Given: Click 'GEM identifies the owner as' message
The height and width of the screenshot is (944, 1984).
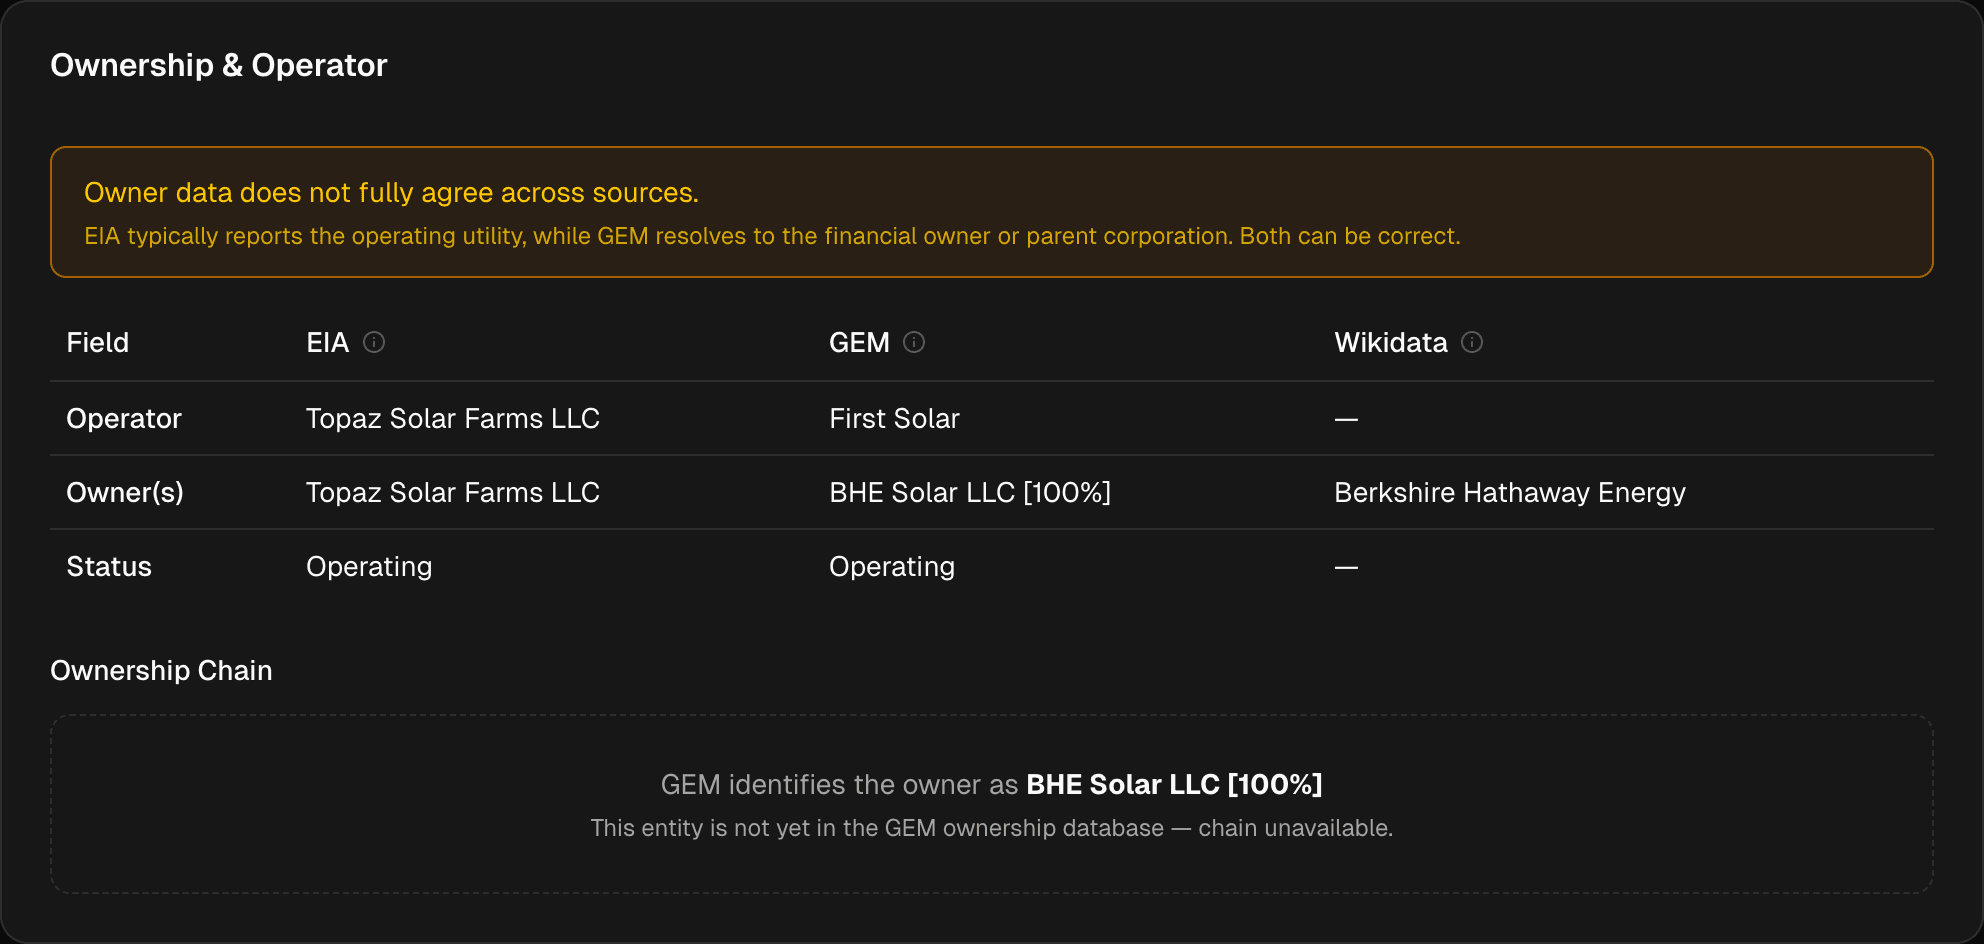Looking at the screenshot, I should [x=991, y=784].
